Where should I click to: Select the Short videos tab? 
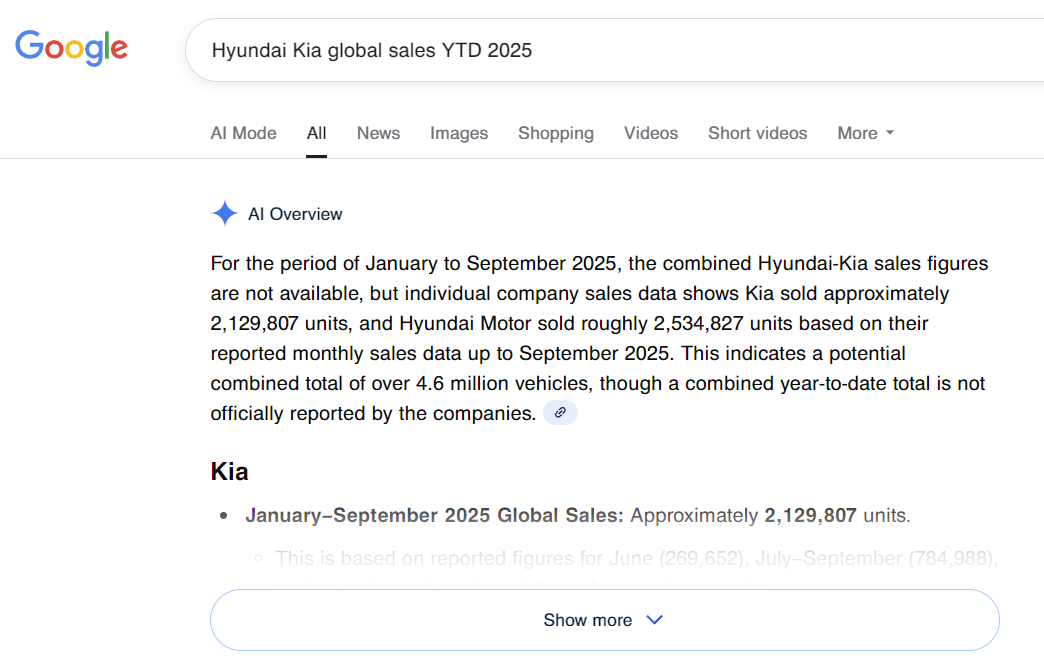click(757, 133)
